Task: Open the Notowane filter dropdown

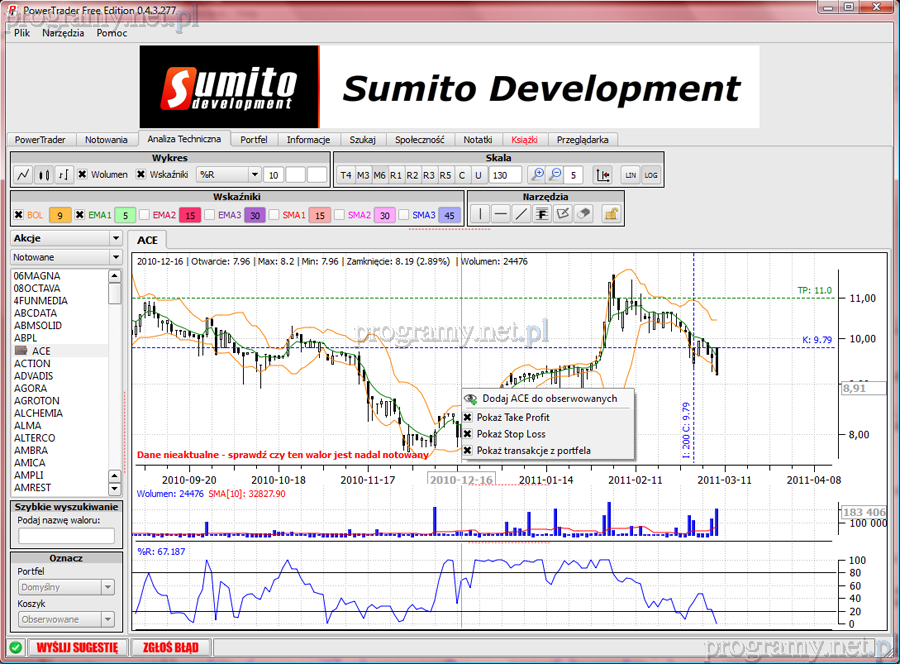Action: 116,257
